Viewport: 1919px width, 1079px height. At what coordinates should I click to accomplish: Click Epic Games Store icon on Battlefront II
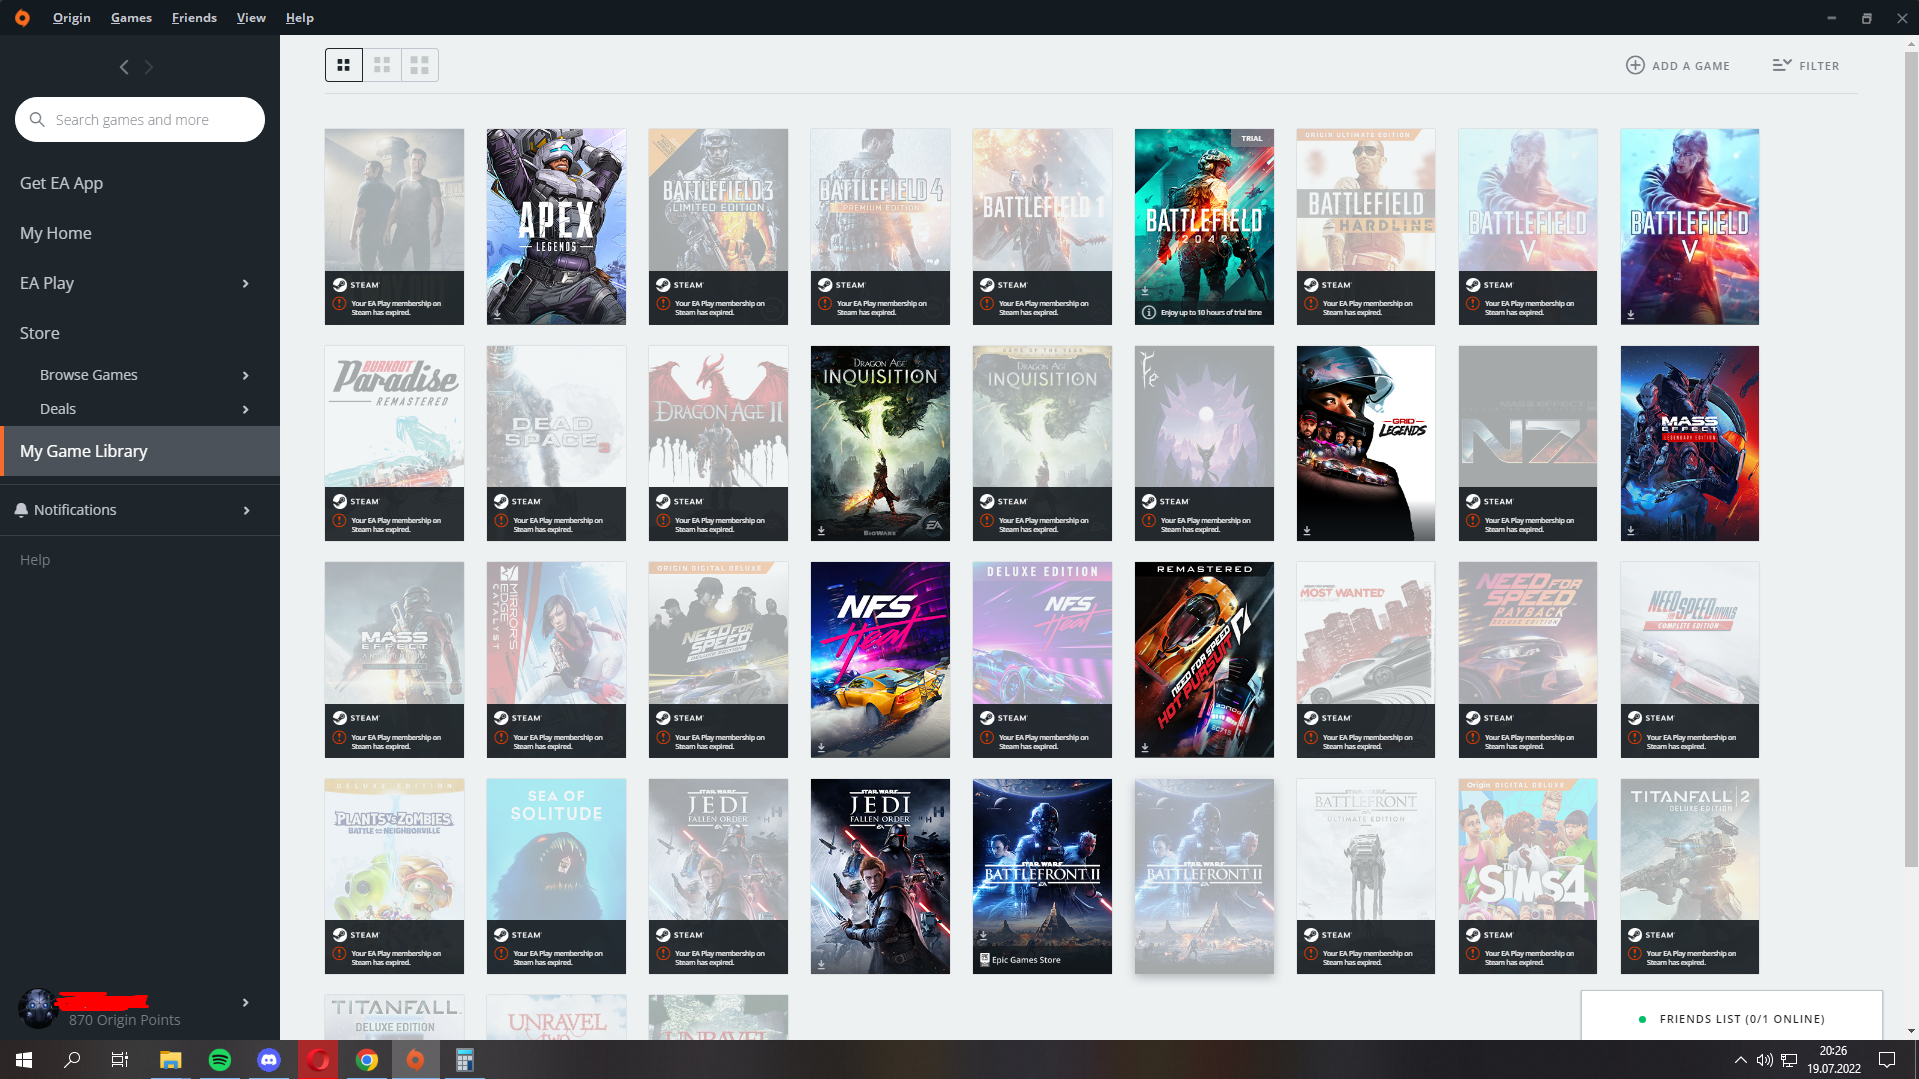[984, 959]
